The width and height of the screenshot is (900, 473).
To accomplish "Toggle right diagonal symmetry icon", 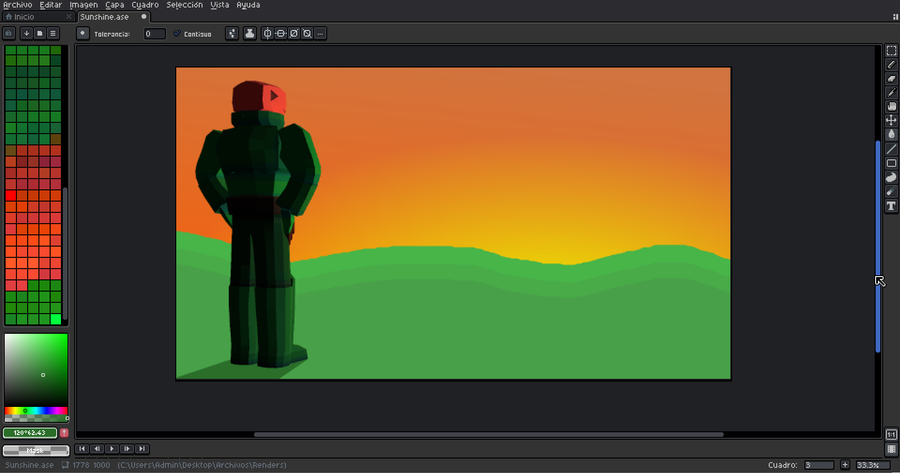I will click(x=294, y=33).
